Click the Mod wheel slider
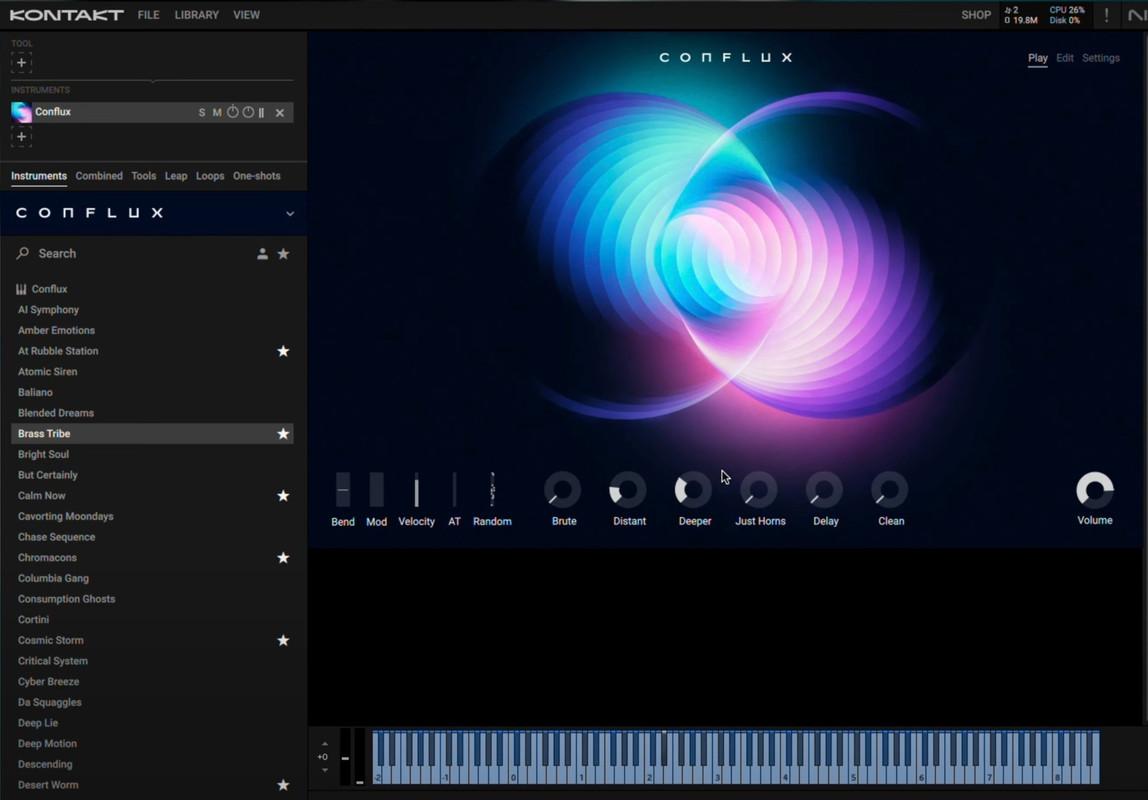1148x800 pixels. [376, 490]
